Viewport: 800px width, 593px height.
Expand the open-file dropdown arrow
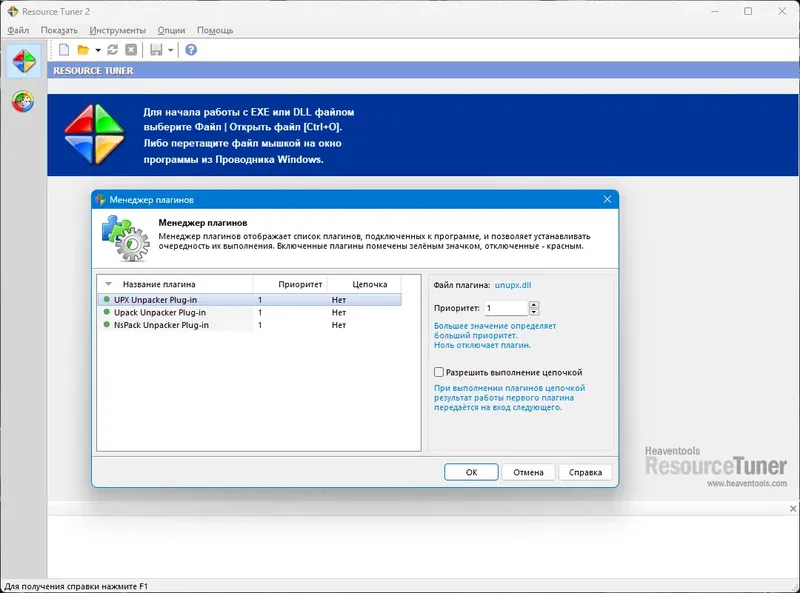point(98,50)
